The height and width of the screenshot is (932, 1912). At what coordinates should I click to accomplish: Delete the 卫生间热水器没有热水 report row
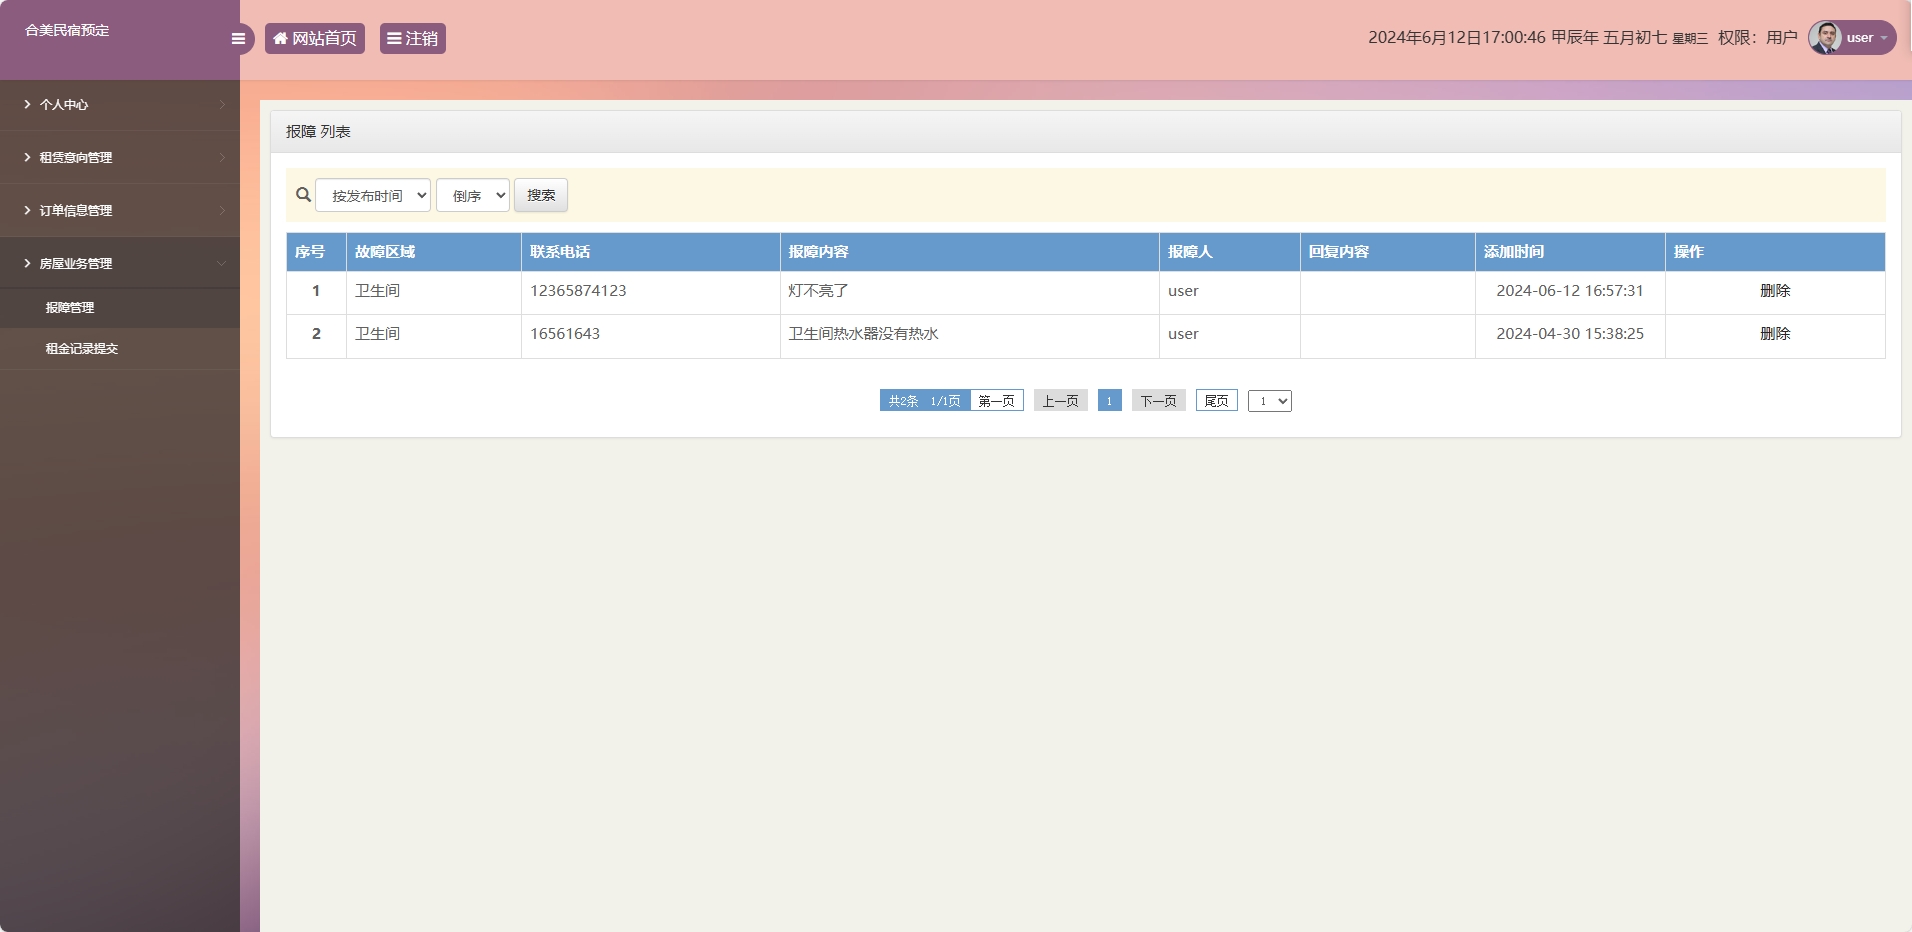[x=1775, y=334]
